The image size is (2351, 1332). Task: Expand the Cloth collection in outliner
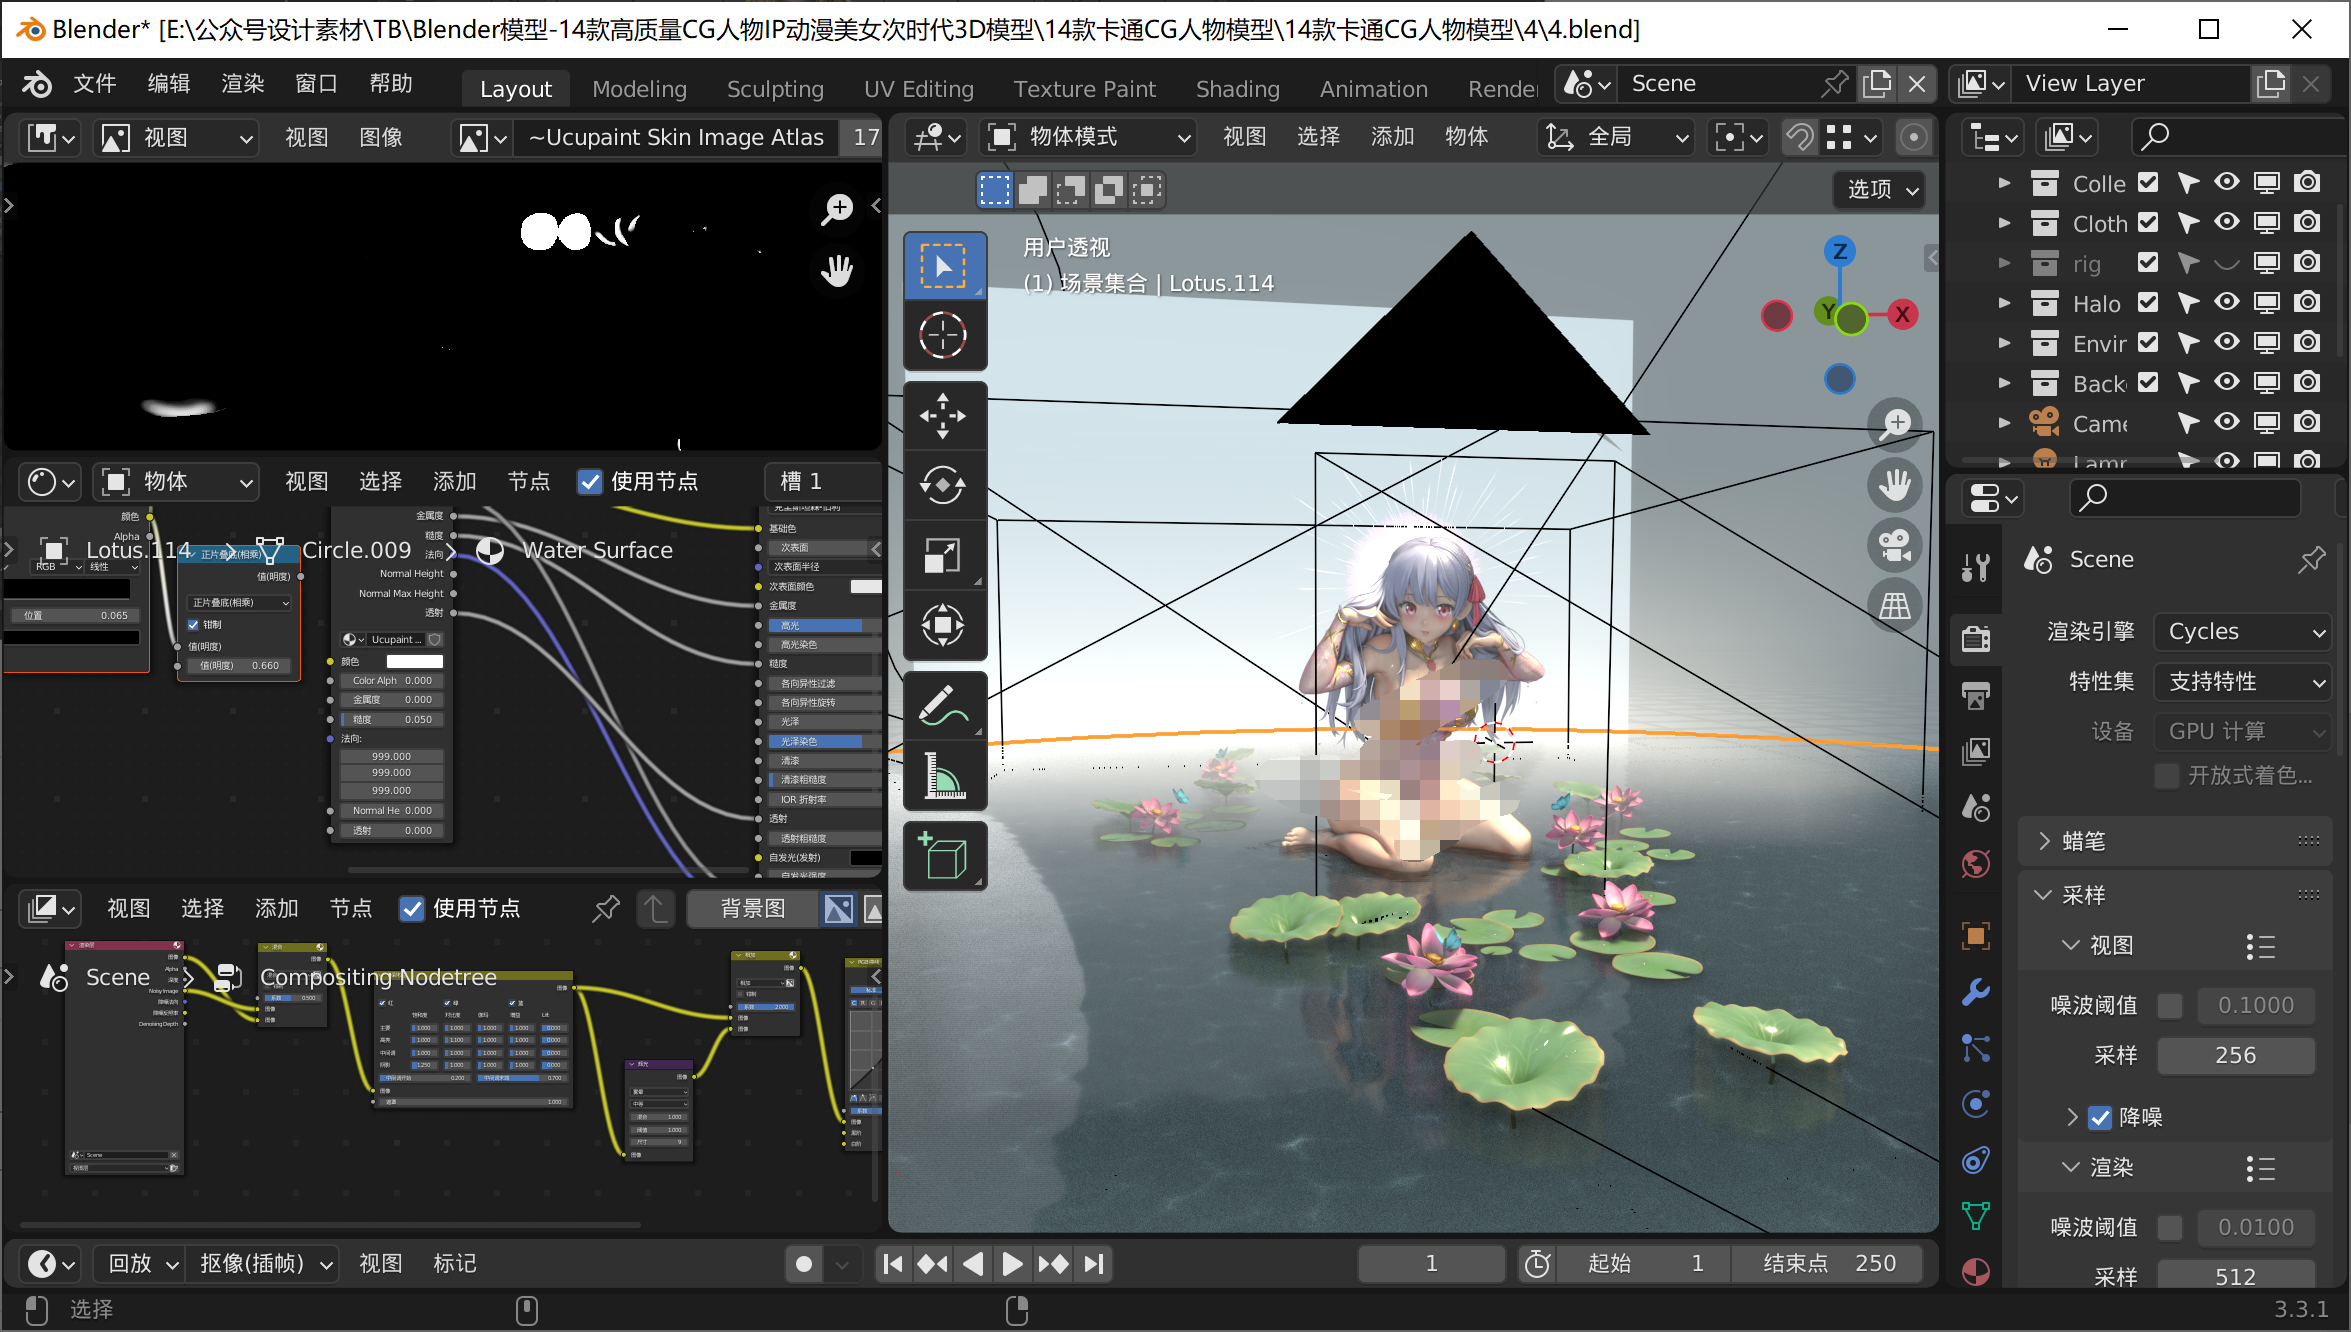pos(2004,223)
